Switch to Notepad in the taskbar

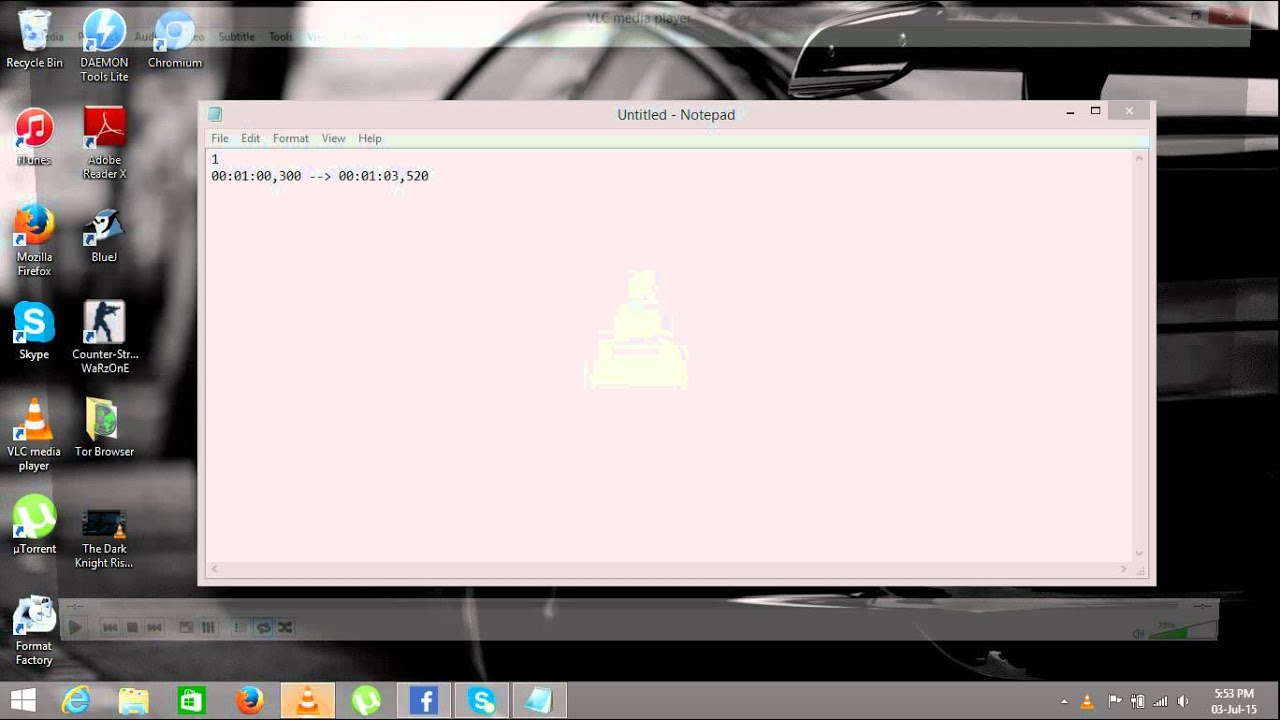coord(539,700)
